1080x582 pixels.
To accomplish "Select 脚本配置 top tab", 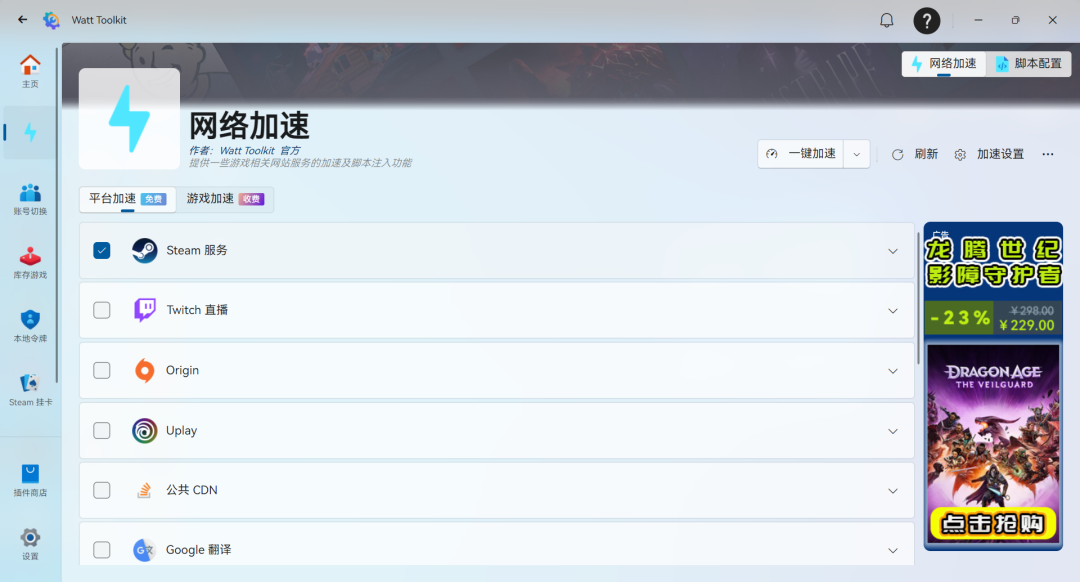I will [x=1028, y=63].
